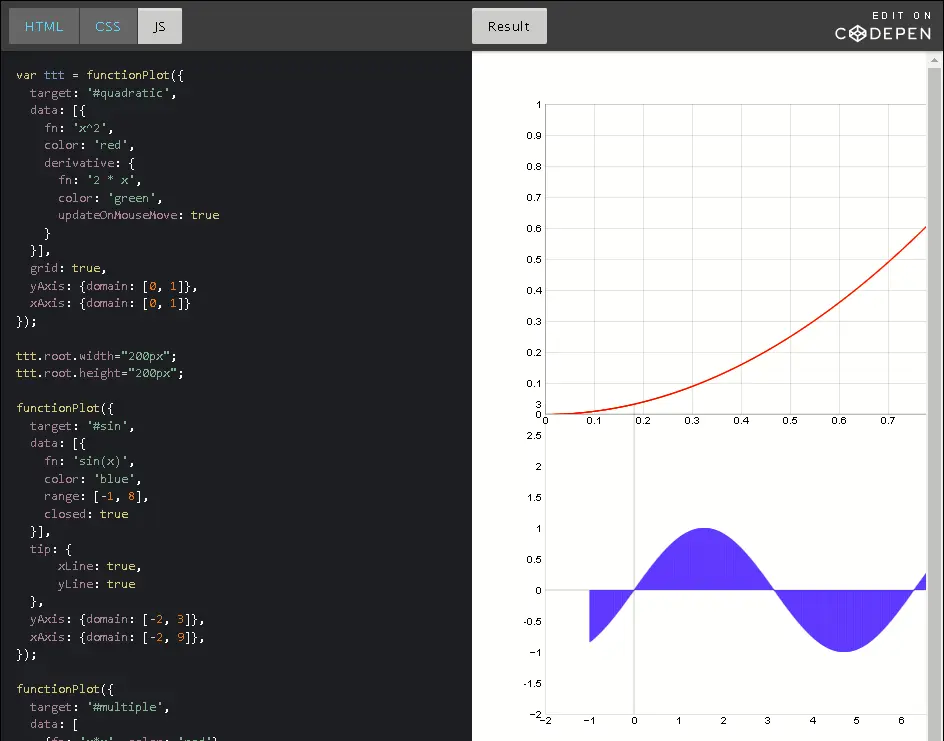Click the code line "target: '#multiple',"
The image size is (944, 741).
click(99, 707)
